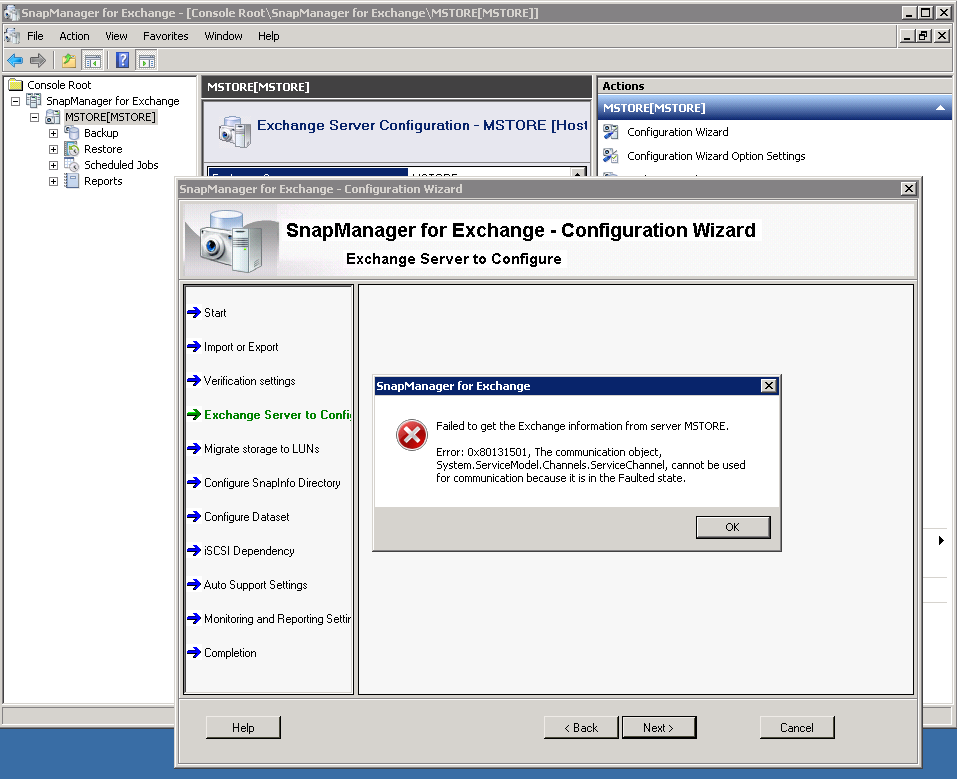Click the Console Root folder icon
Screen dimensions: 957x779
(x=16, y=85)
